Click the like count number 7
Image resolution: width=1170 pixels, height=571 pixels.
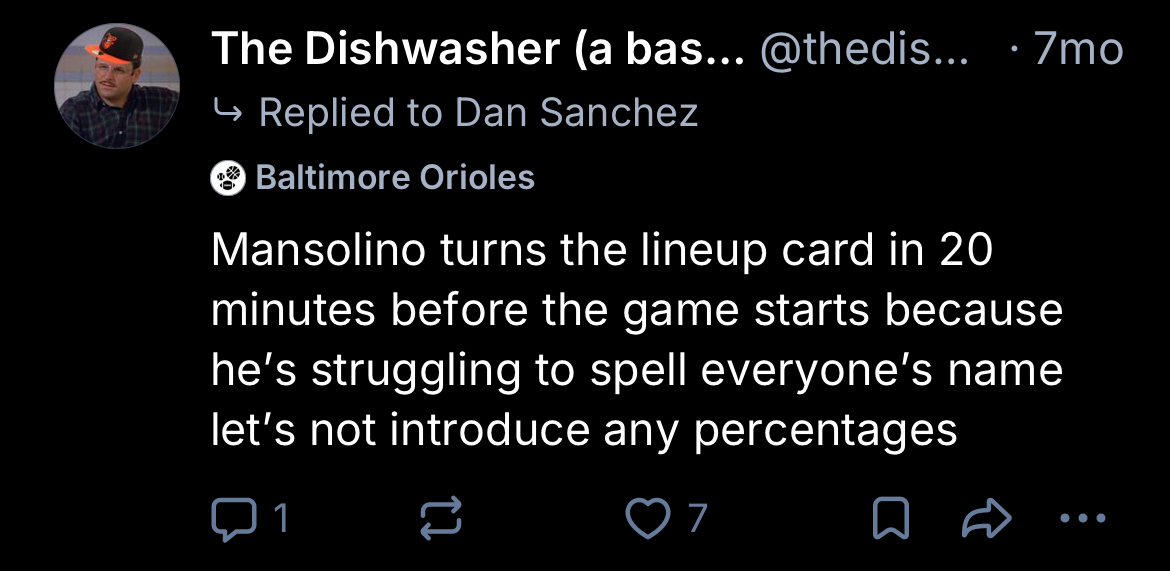coord(696,518)
